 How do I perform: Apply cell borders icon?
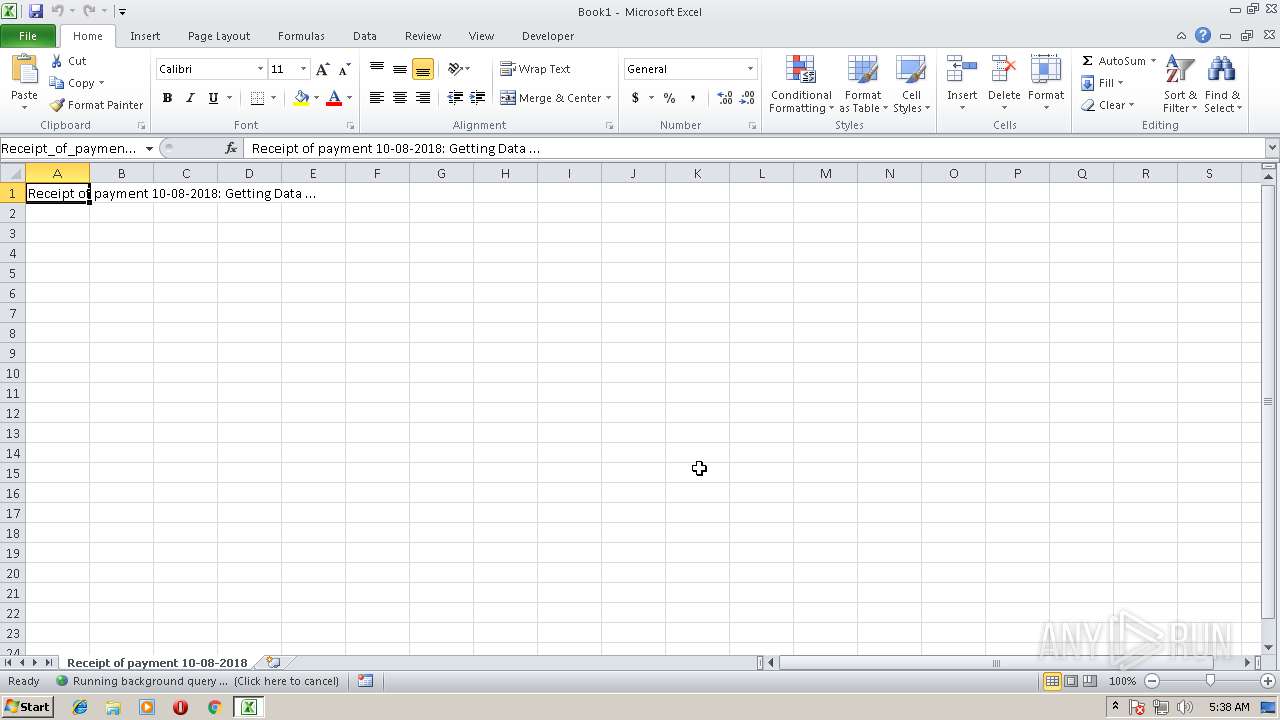tap(257, 98)
